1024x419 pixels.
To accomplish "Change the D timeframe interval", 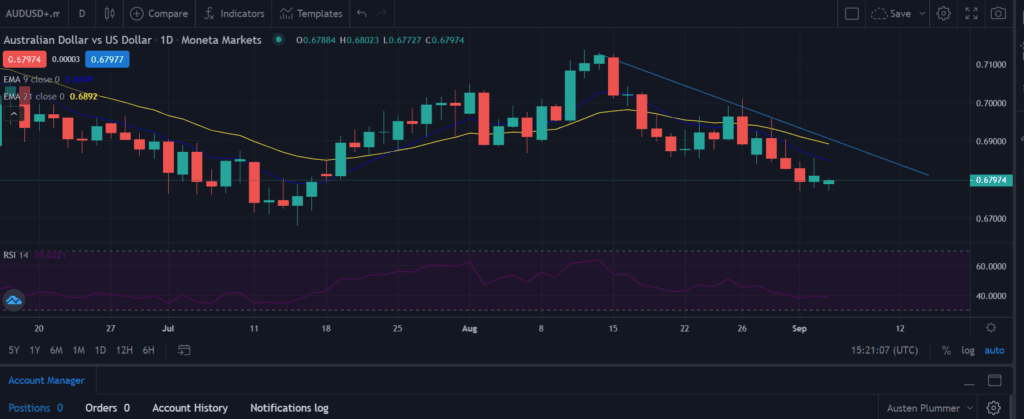I will click(82, 13).
